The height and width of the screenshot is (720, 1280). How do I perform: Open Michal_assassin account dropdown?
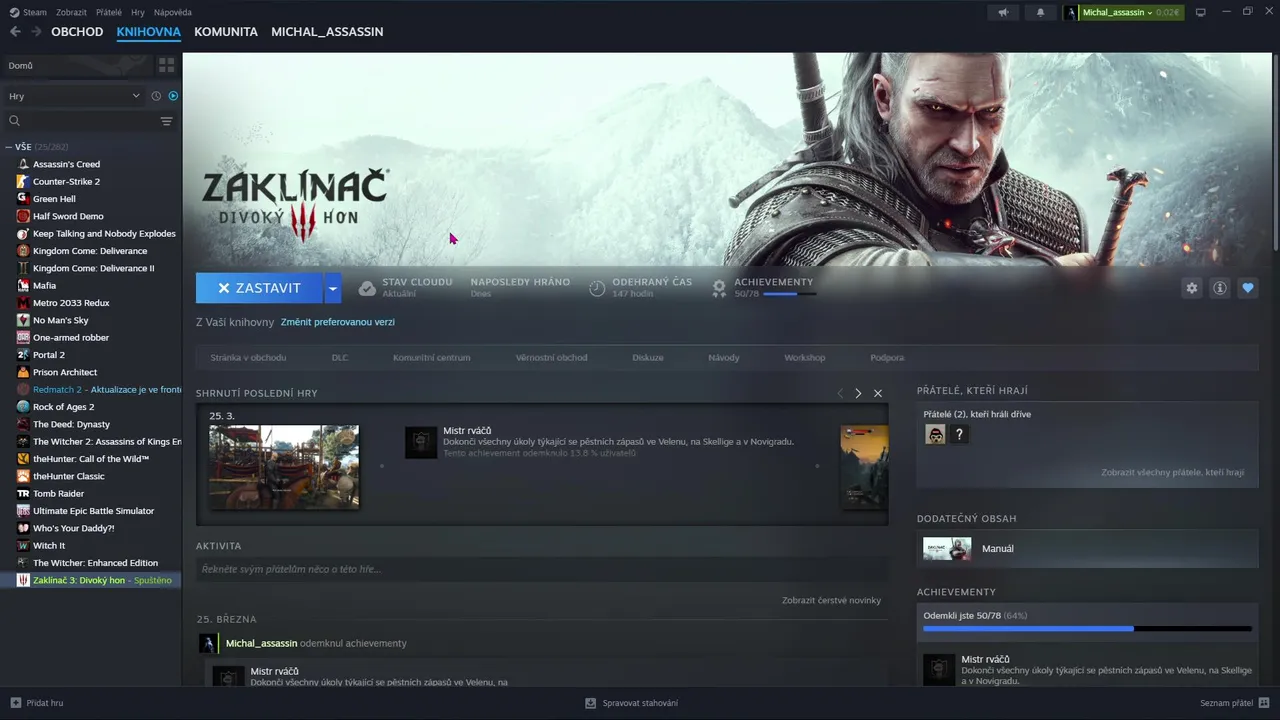[x=1122, y=12]
